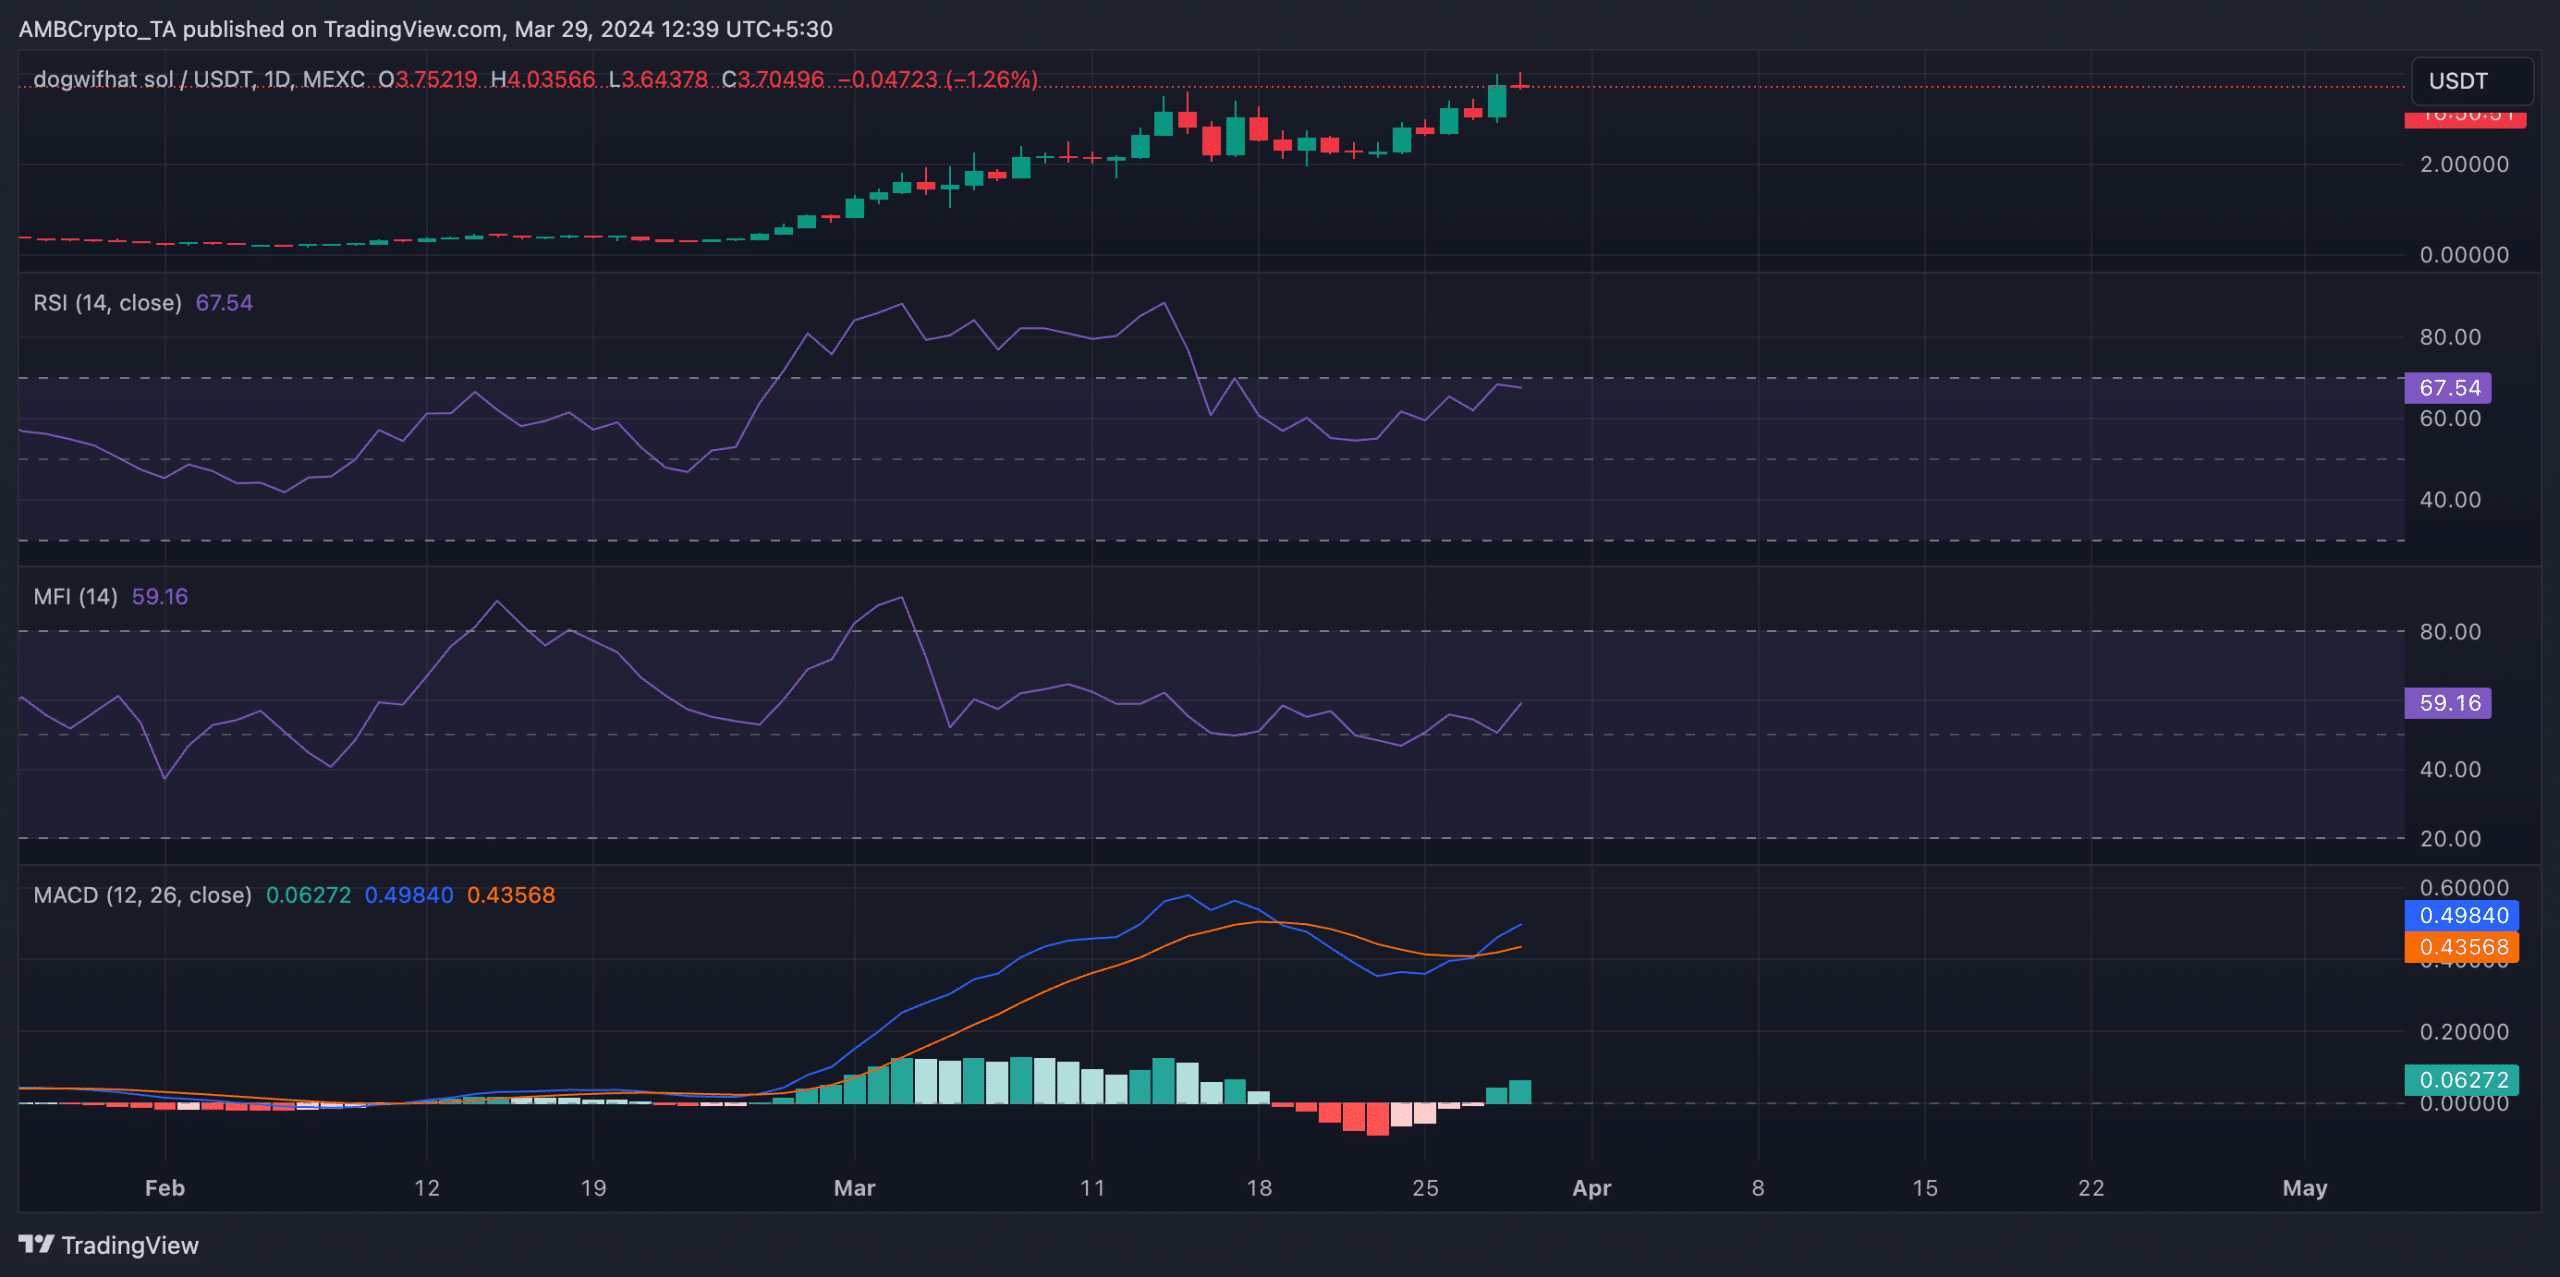
Task: Click the MFI 40.00 axis label
Action: click(2450, 770)
